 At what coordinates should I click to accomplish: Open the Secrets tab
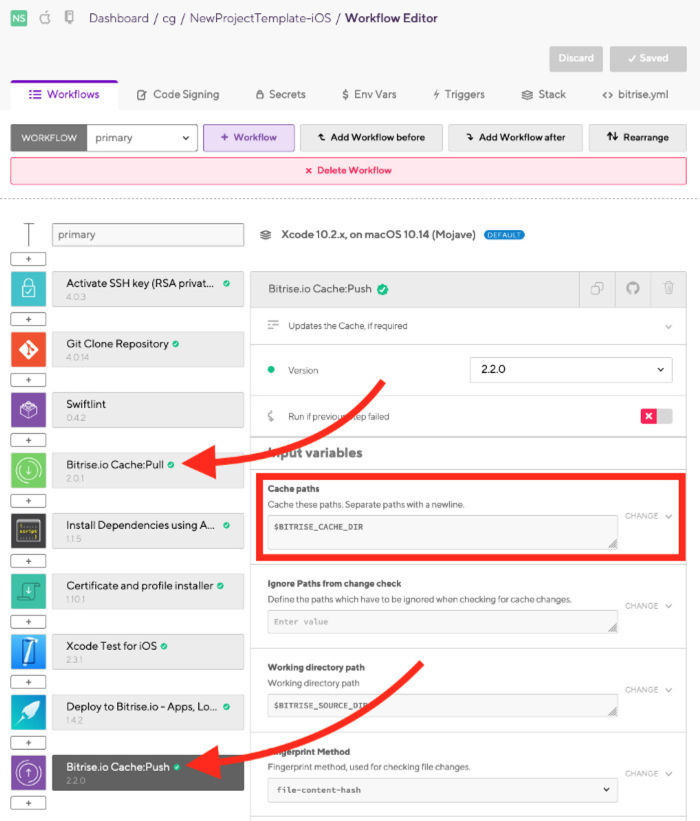pos(281,95)
